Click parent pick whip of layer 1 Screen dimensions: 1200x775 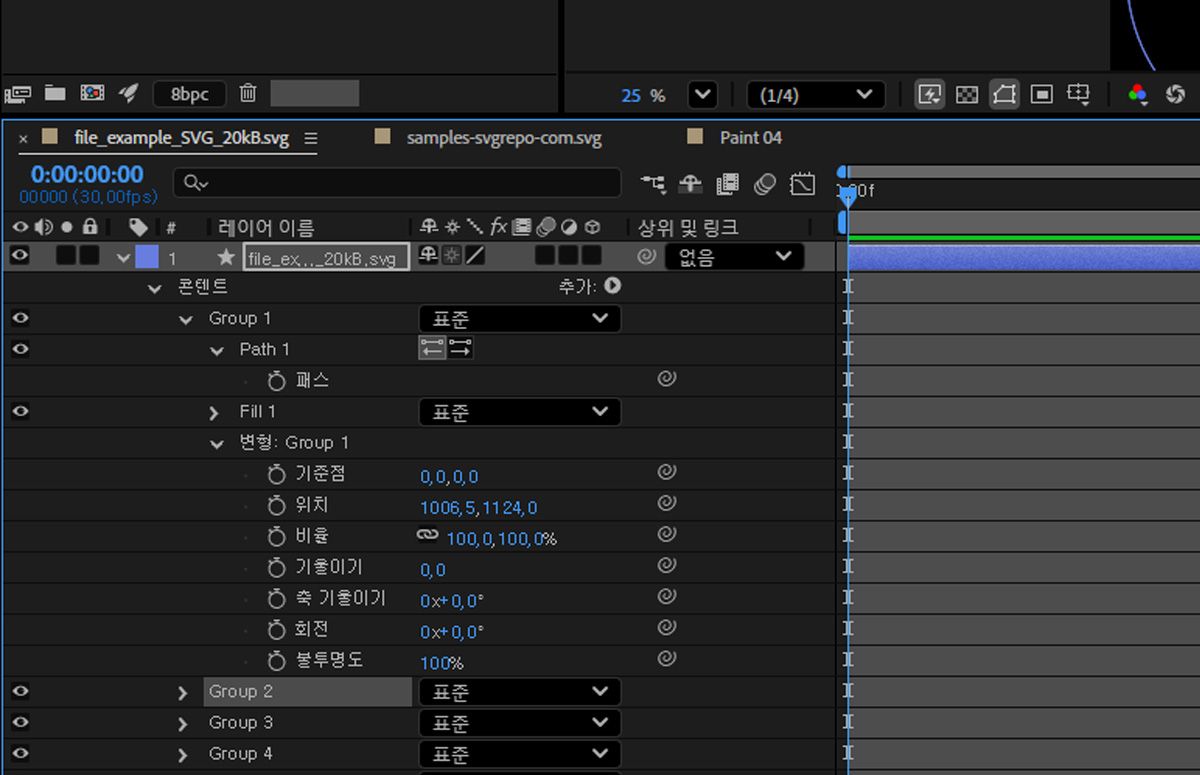[x=647, y=256]
